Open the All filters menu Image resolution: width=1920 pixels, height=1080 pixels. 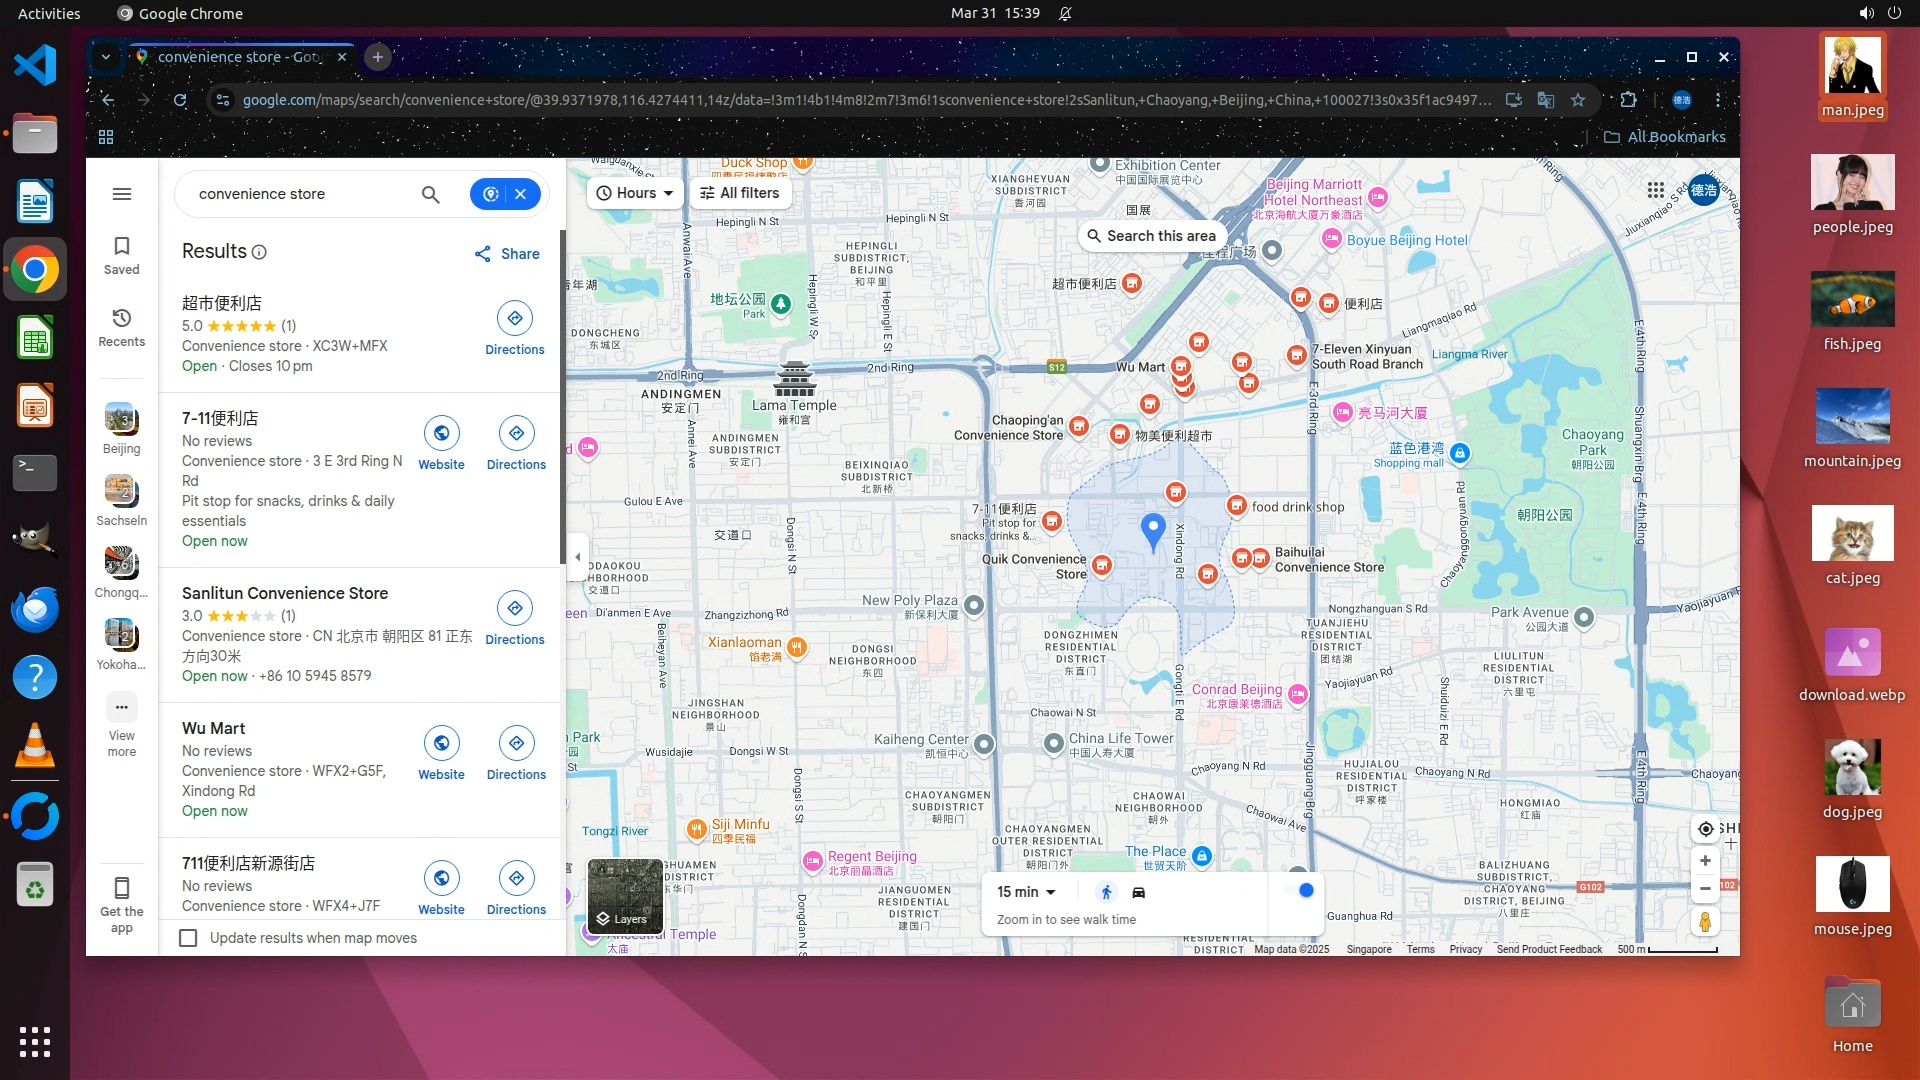pos(740,193)
